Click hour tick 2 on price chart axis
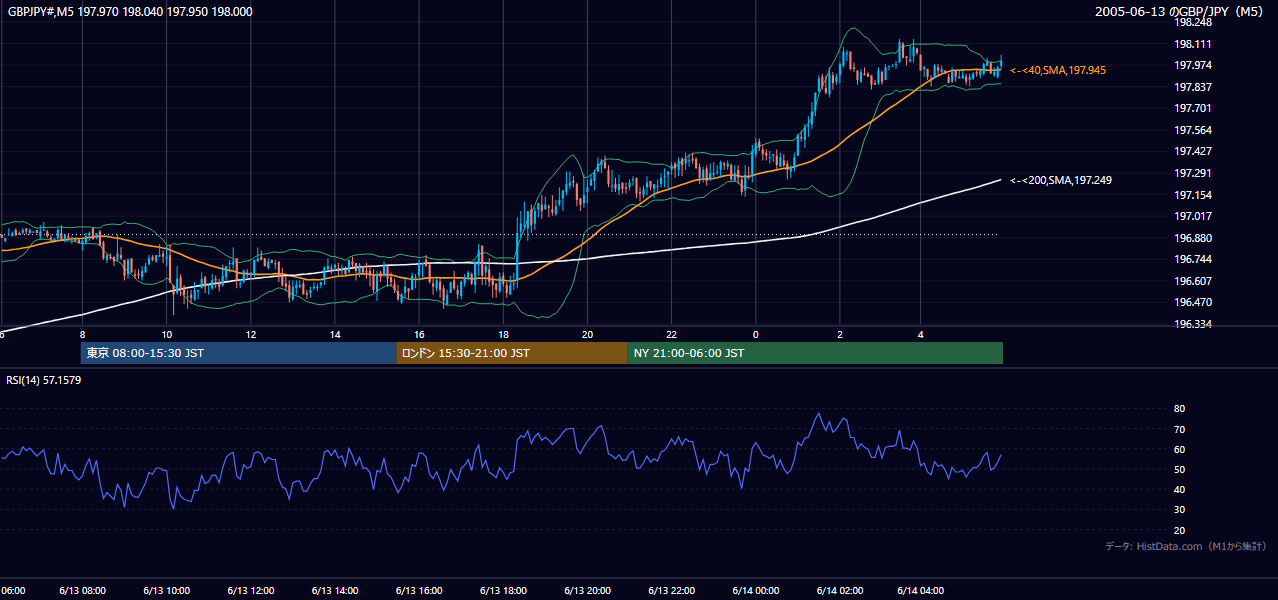Image resolution: width=1278 pixels, height=600 pixels. point(840,335)
